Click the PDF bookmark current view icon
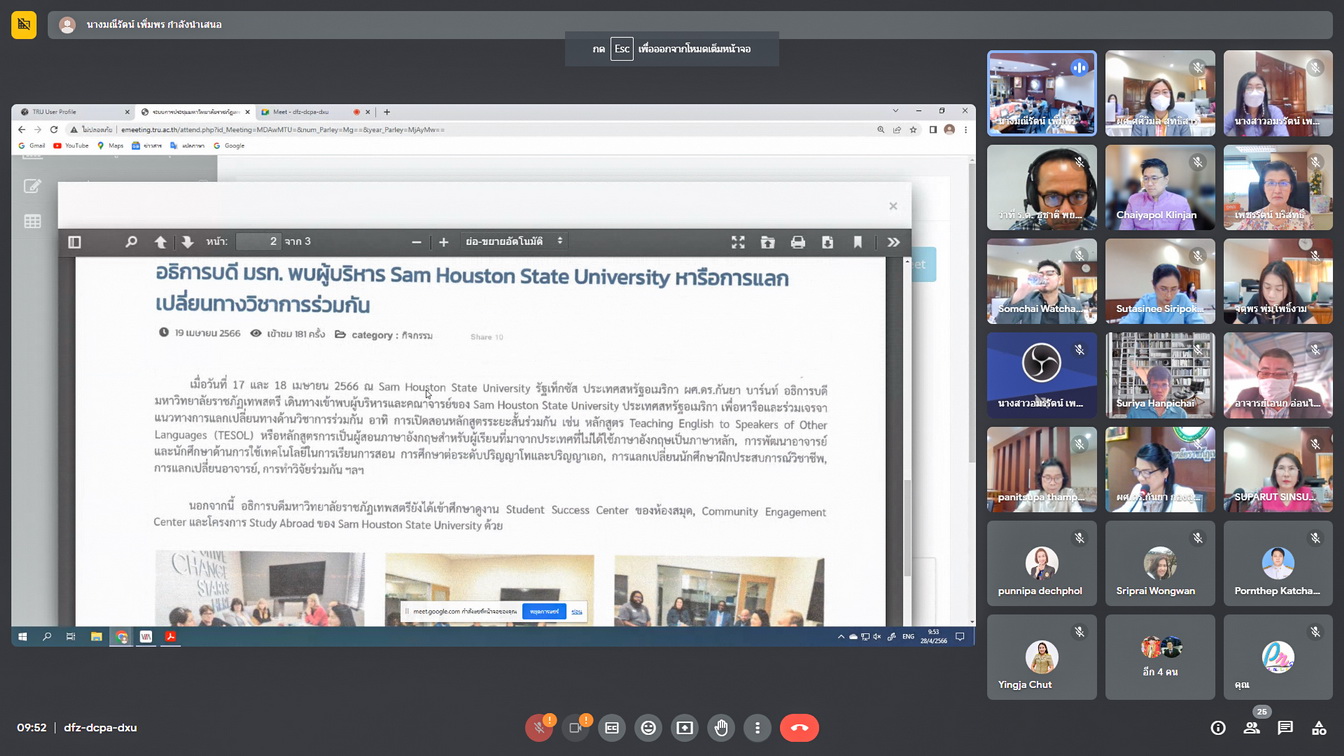This screenshot has width=1344, height=756. [857, 242]
